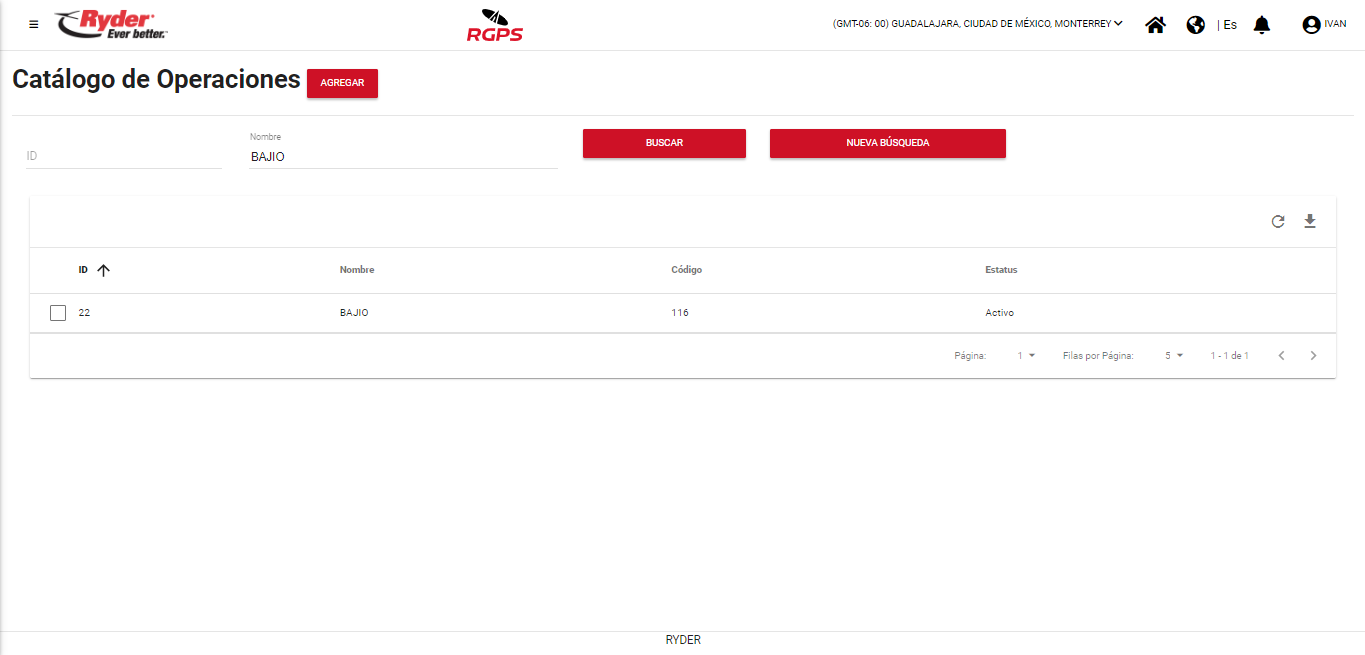Click the globe language icon

[x=1195, y=25]
